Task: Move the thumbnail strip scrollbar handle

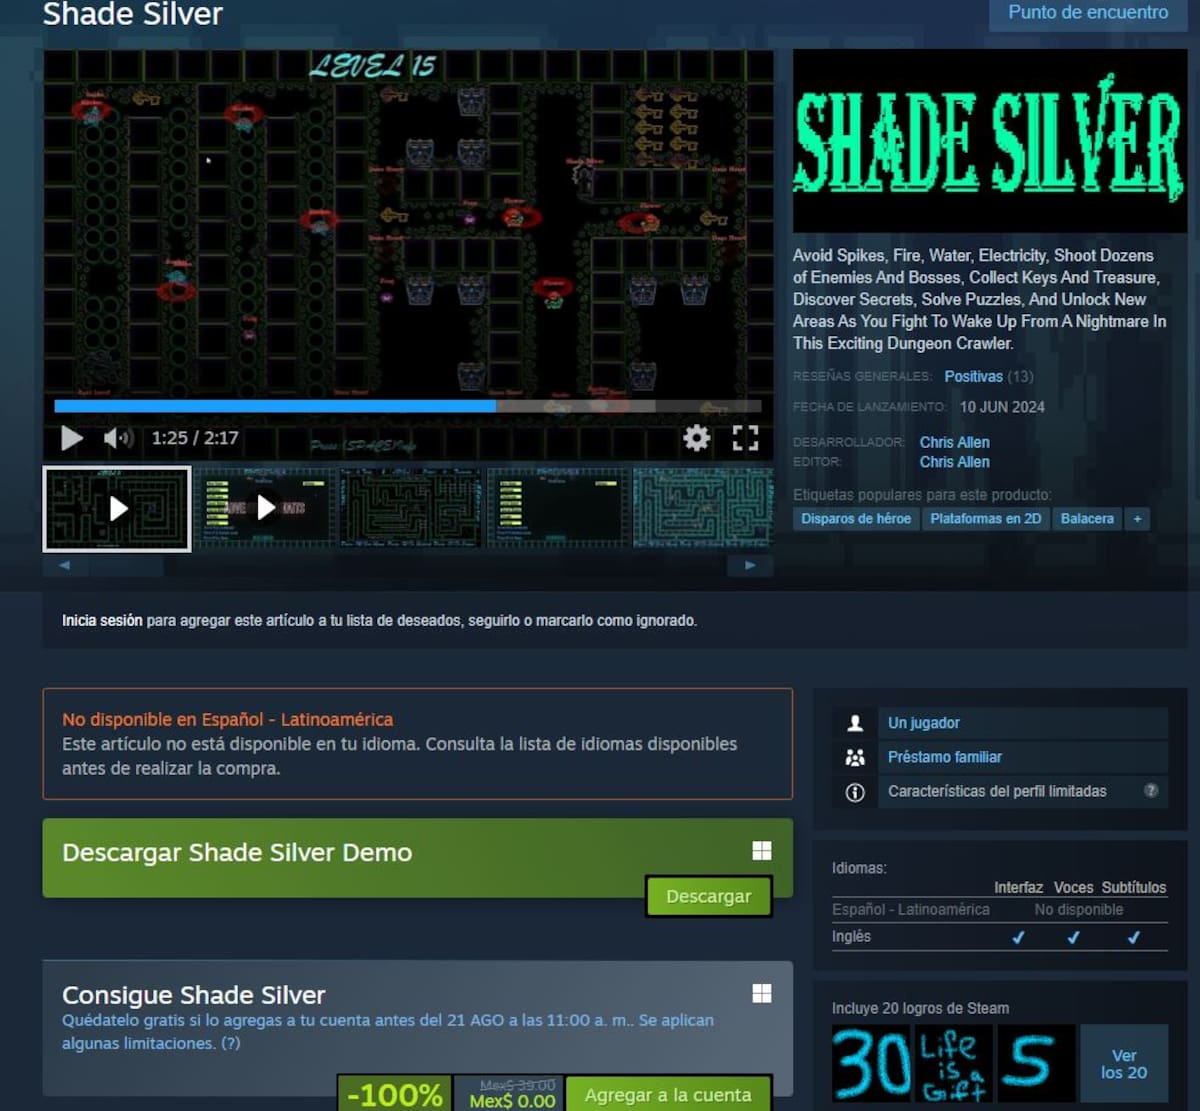Action: [x=125, y=566]
